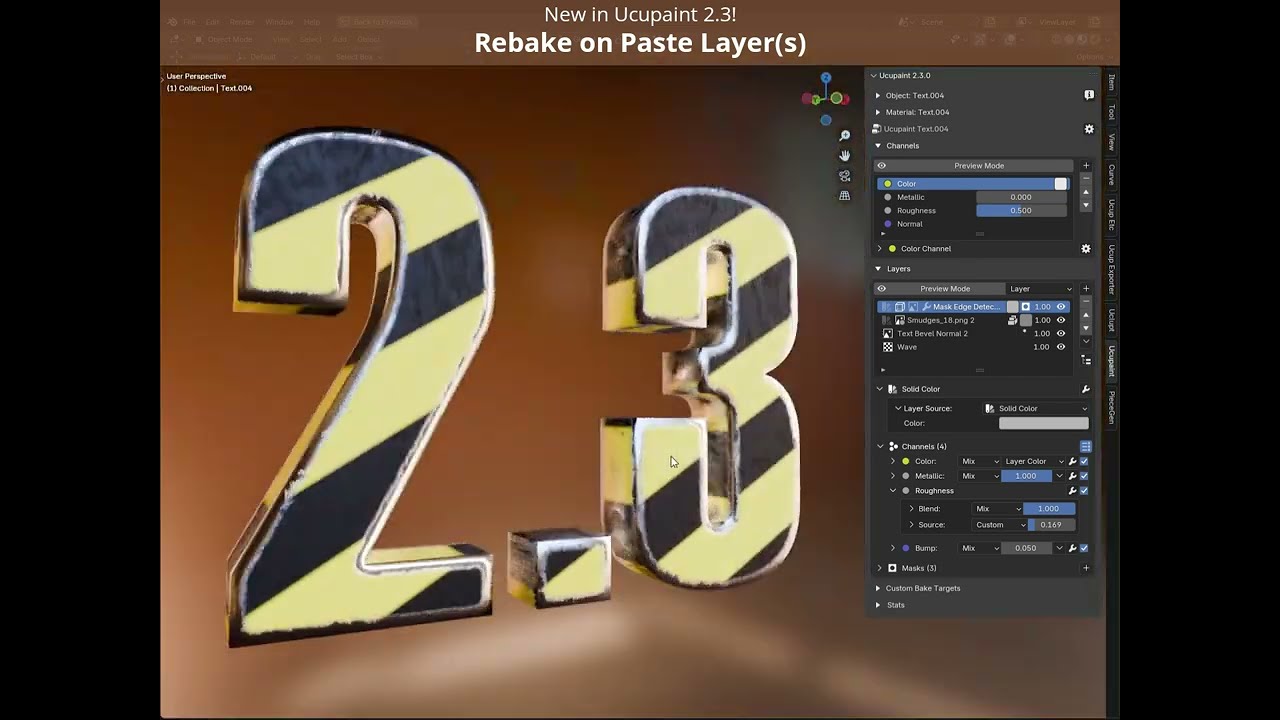
Task: Expand the Masks (3) section
Action: (x=880, y=568)
